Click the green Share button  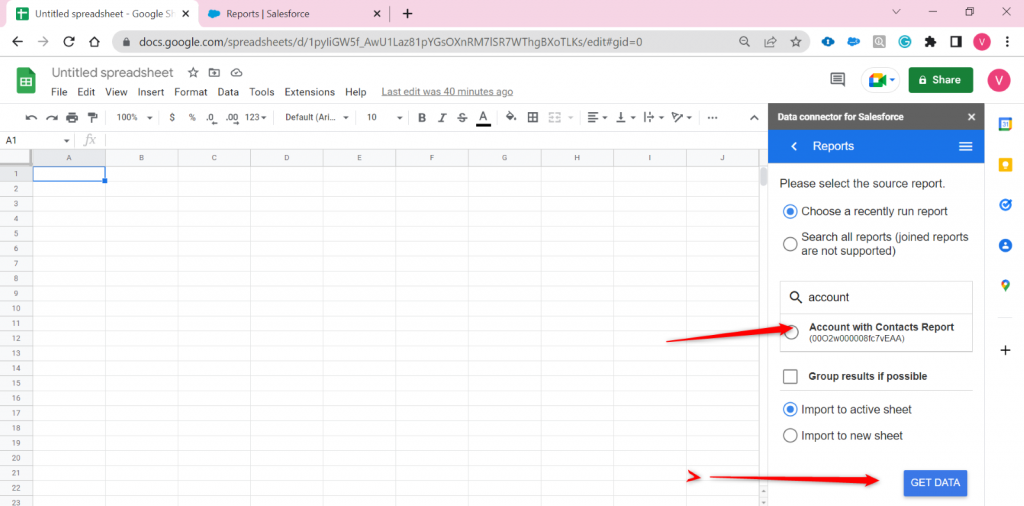coord(940,80)
